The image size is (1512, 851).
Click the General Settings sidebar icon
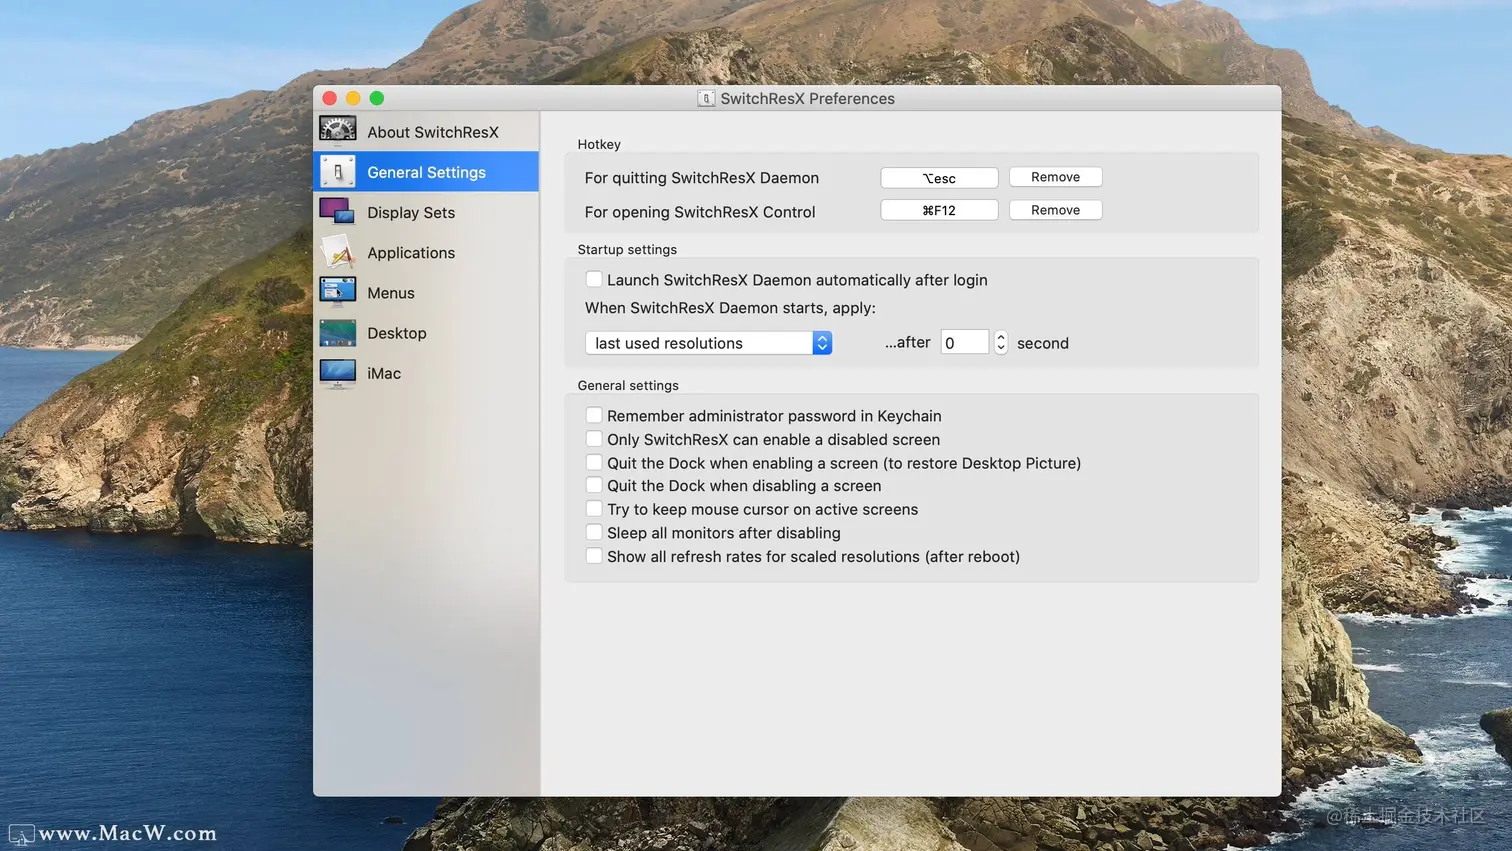coord(338,172)
